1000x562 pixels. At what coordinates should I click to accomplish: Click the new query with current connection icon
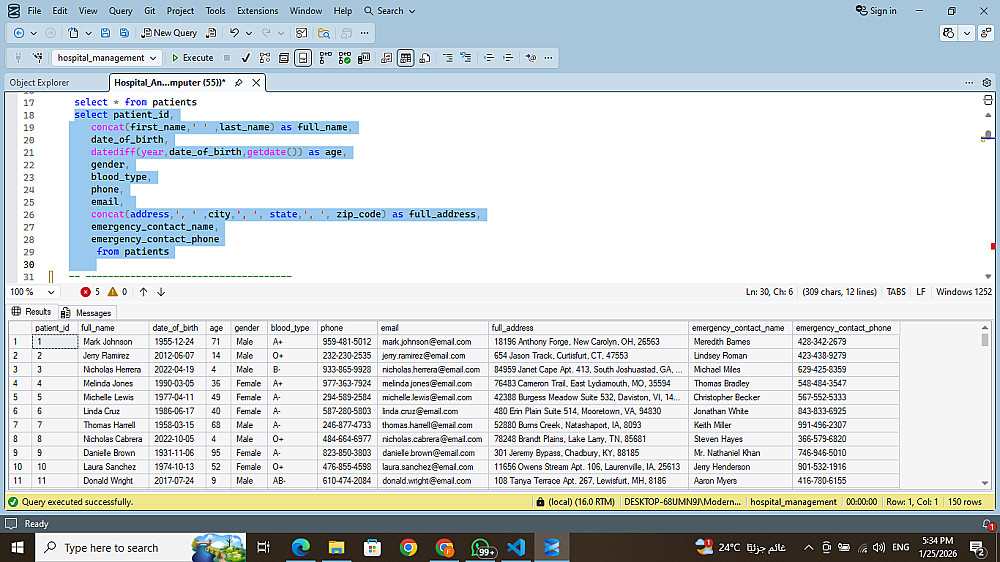pos(211,33)
